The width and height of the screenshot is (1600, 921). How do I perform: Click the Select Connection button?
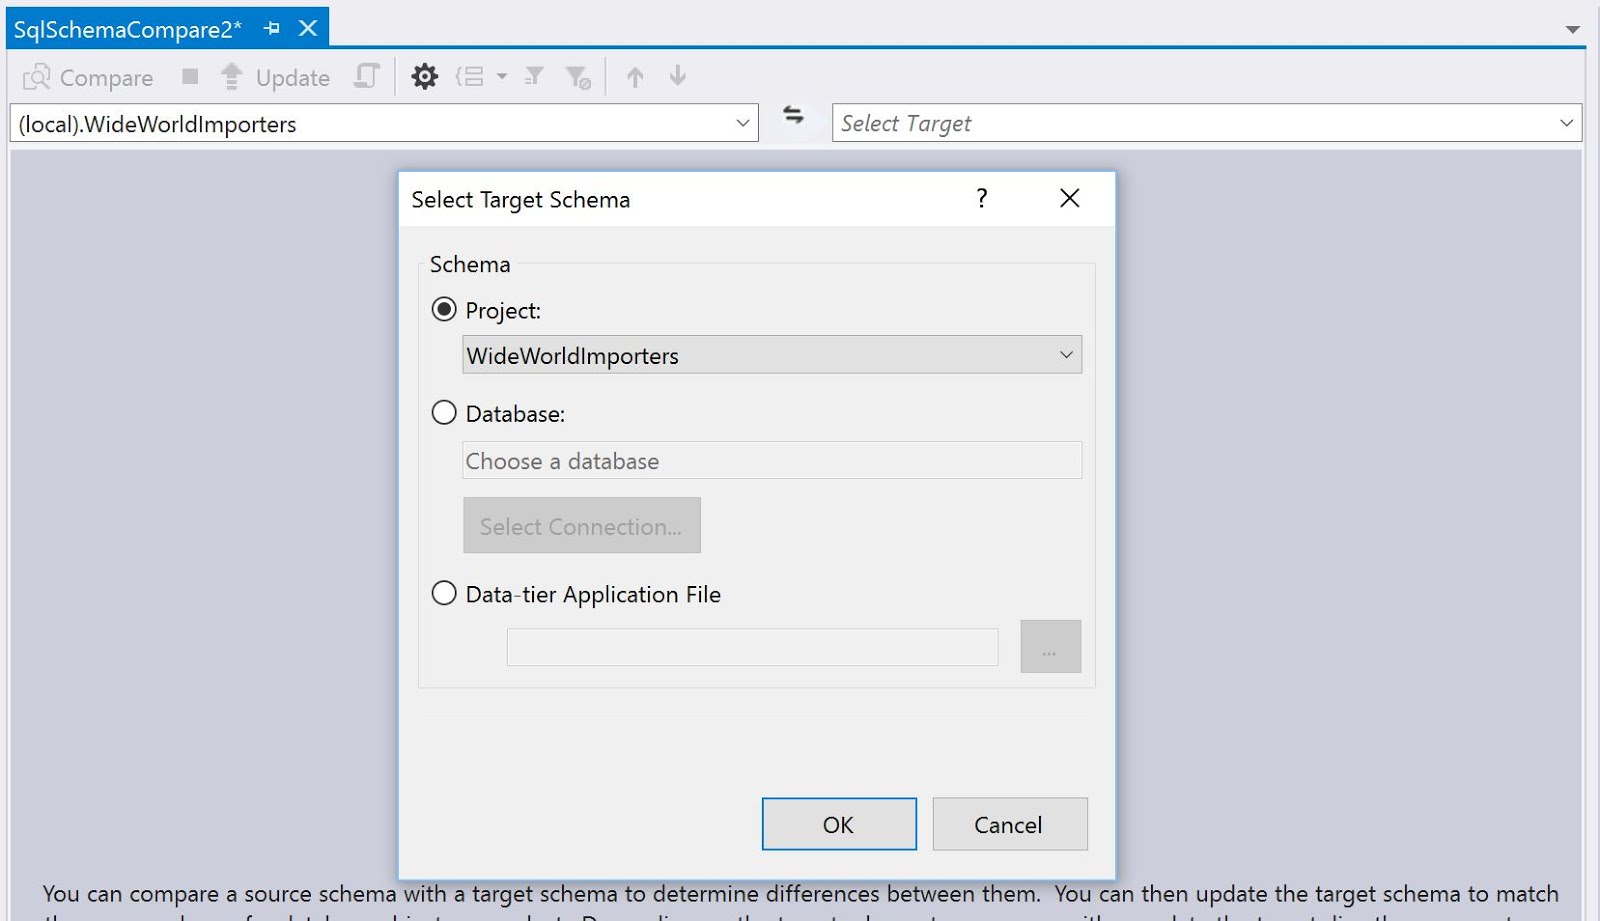582,525
